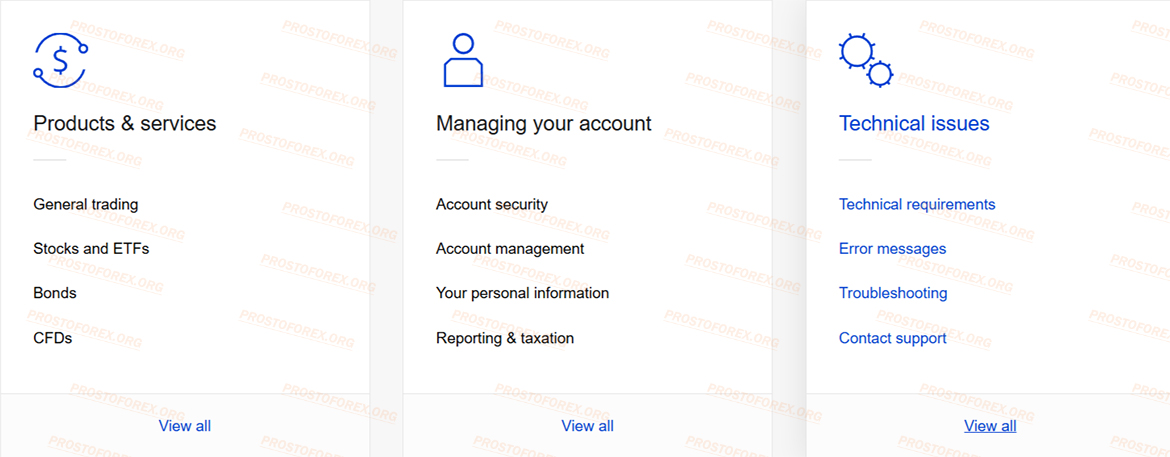Viewport: 1170px width, 457px height.
Task: Go to Your personal information
Action: (x=522, y=293)
